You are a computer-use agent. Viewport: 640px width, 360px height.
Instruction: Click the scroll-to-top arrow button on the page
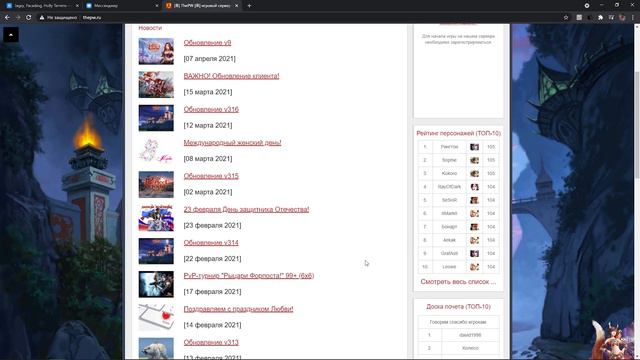coord(11,35)
